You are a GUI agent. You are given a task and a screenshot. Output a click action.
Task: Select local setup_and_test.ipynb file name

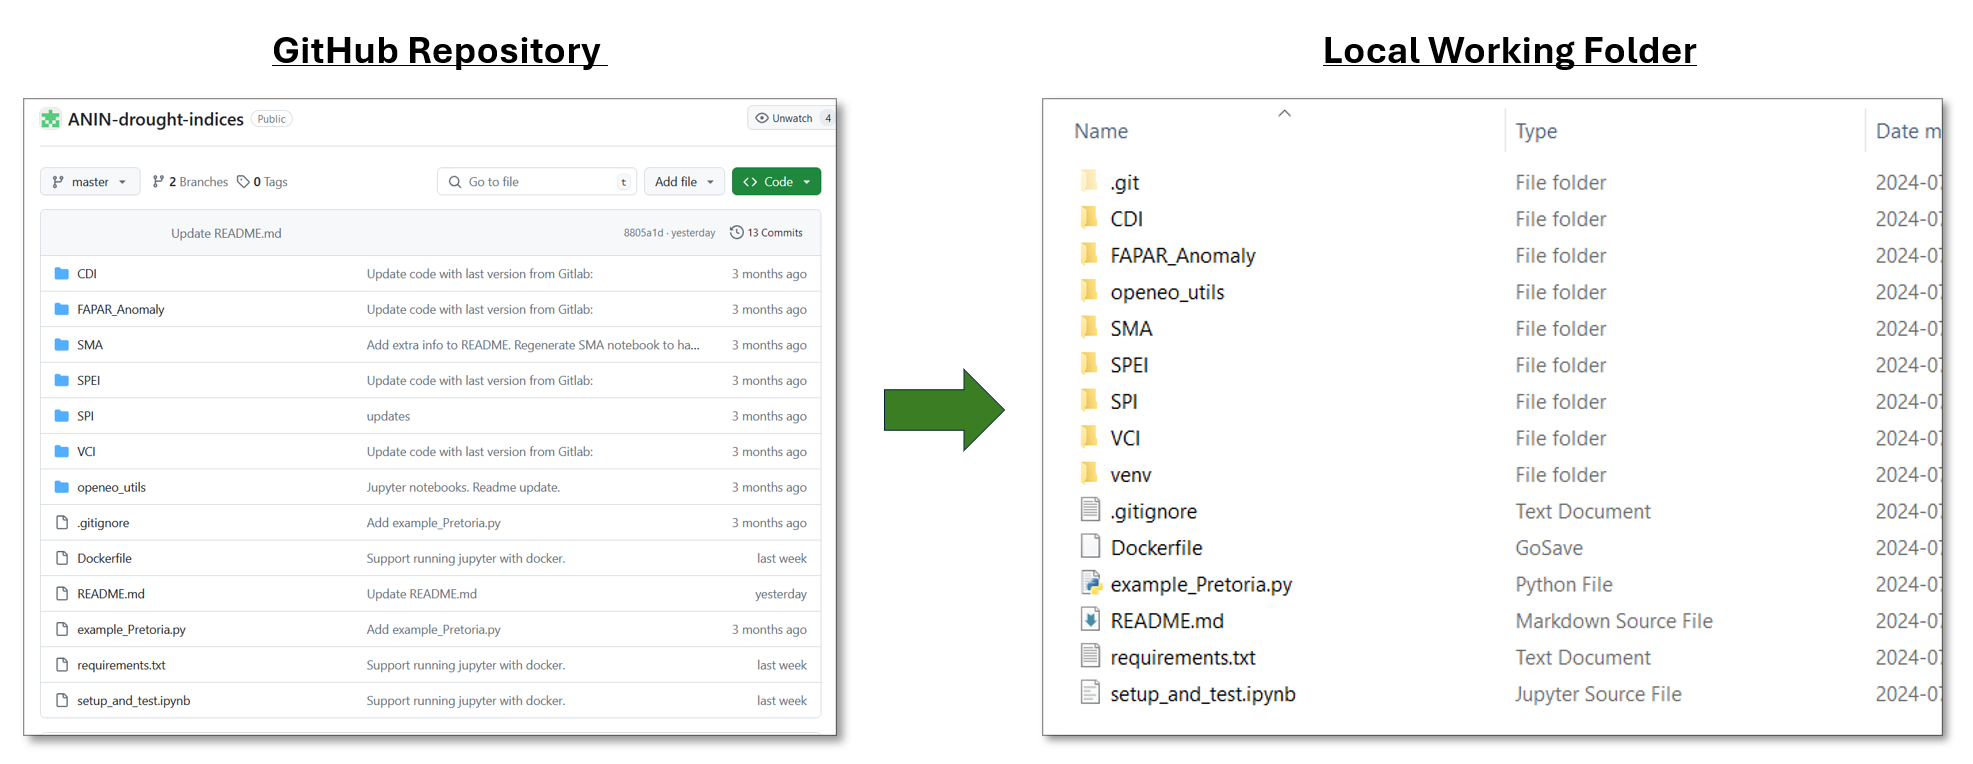click(x=1203, y=694)
